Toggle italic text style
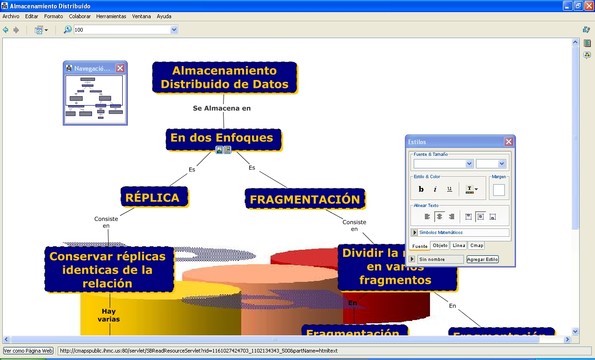 (435, 189)
